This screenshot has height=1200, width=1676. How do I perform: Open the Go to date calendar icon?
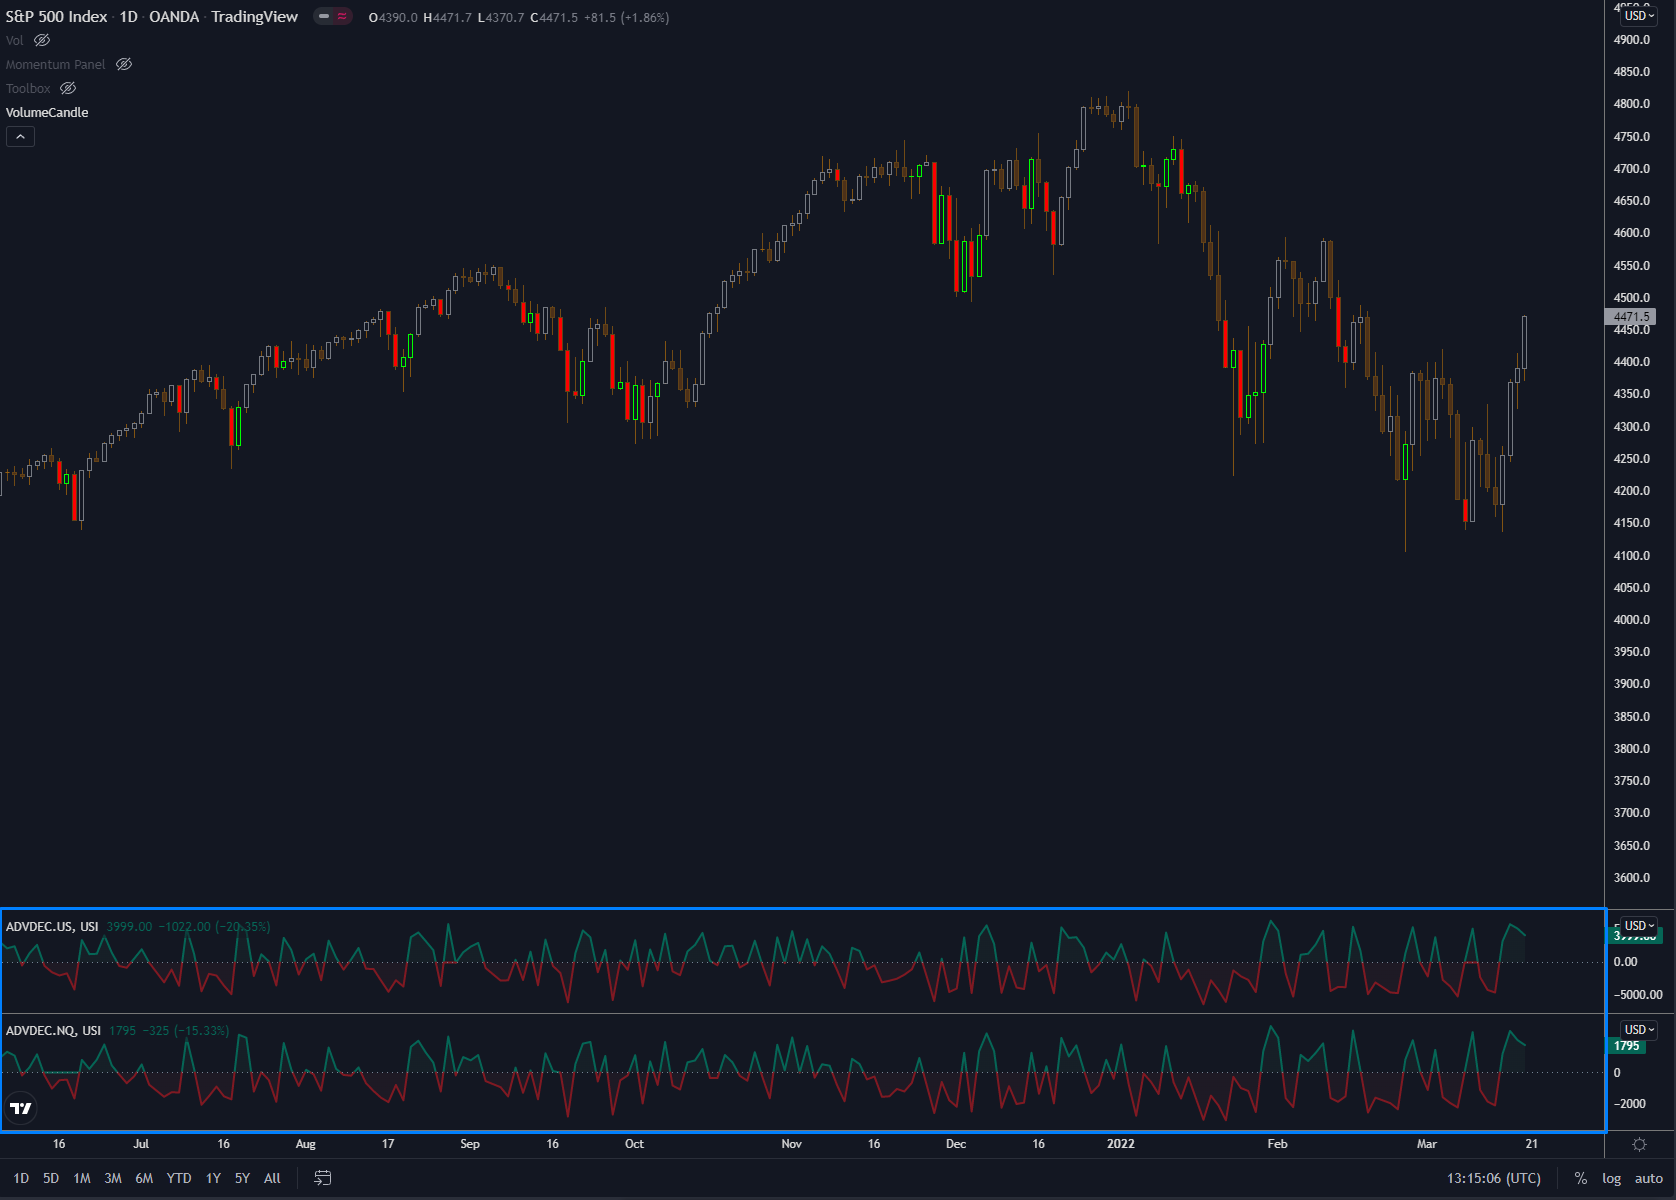[322, 1178]
